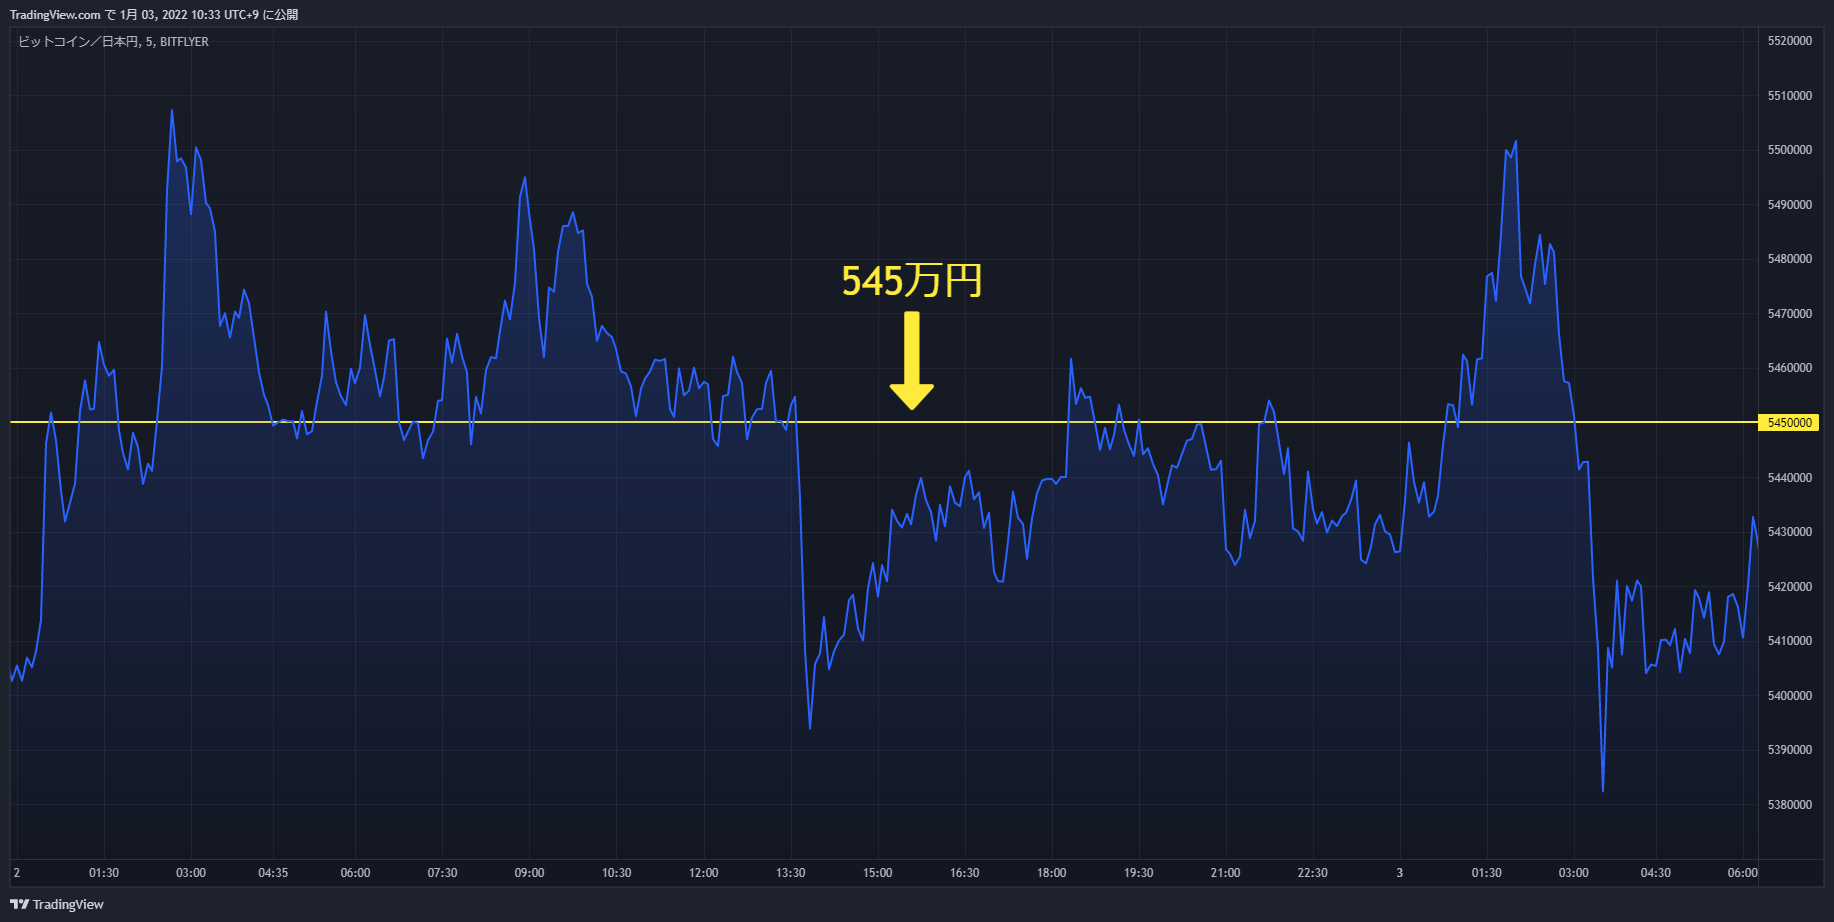Click the 16:30 time axis label

click(x=964, y=873)
